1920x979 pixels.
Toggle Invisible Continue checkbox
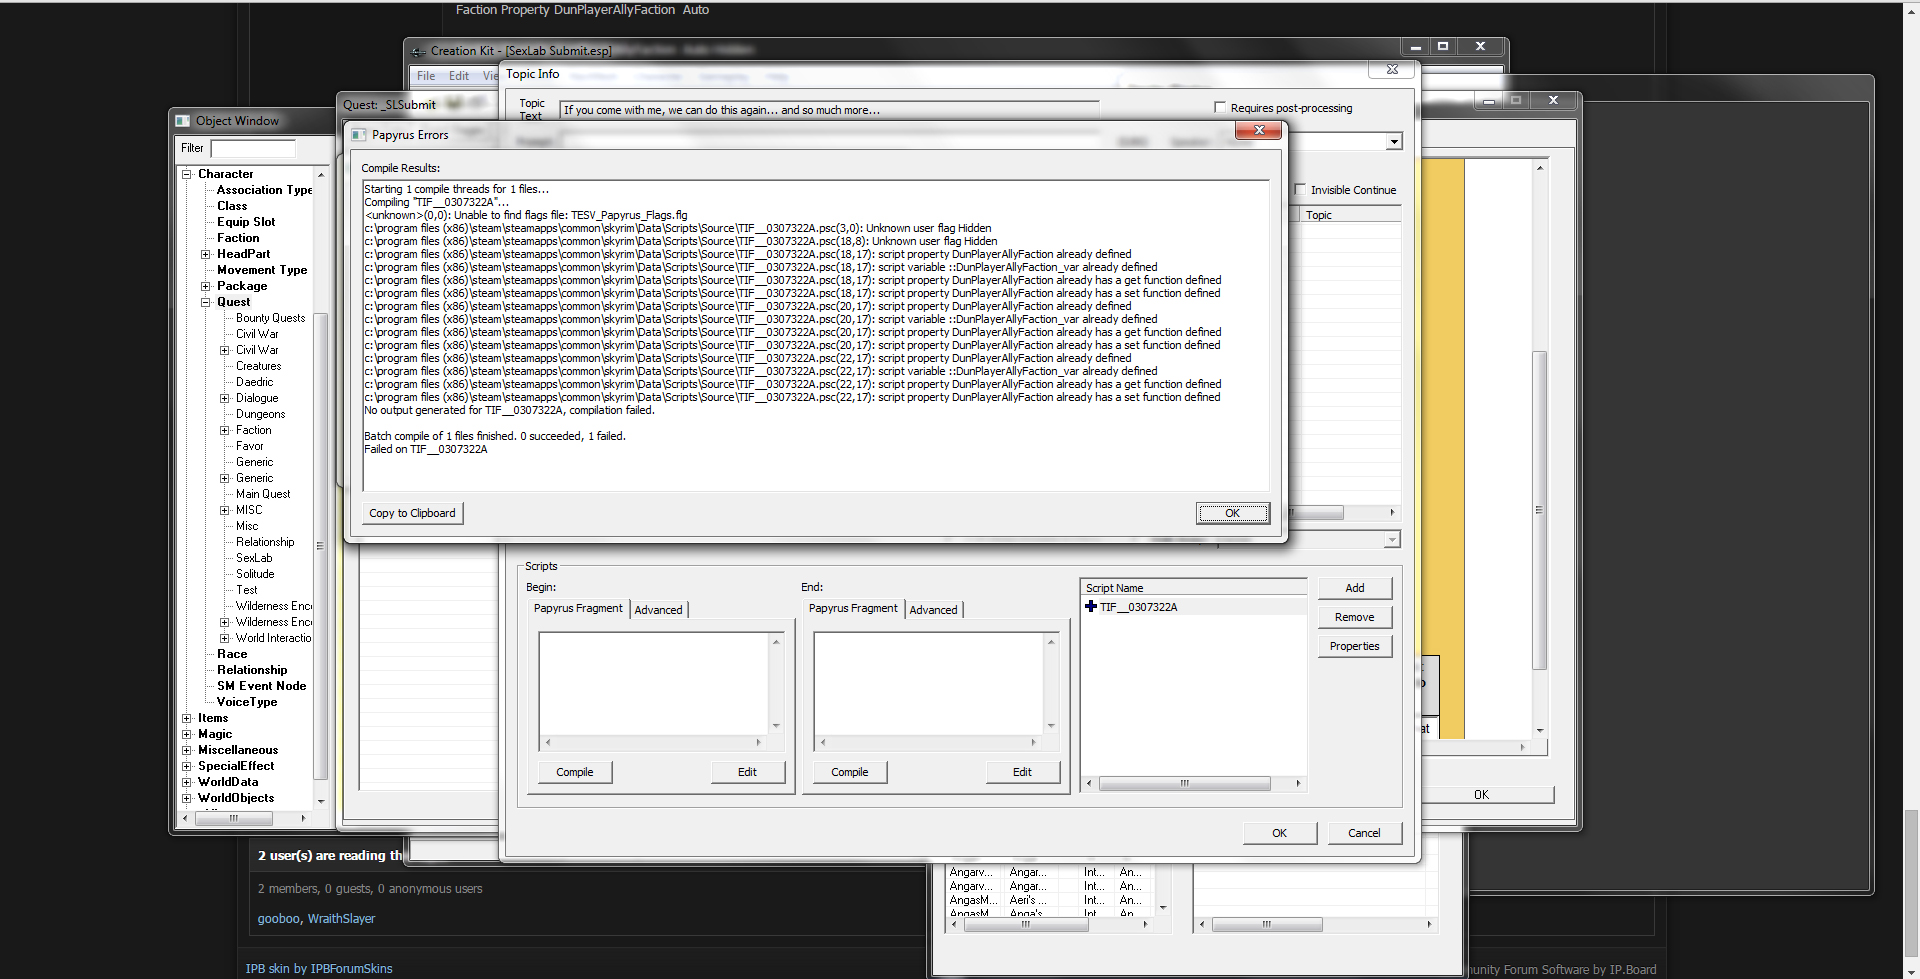pos(1300,189)
